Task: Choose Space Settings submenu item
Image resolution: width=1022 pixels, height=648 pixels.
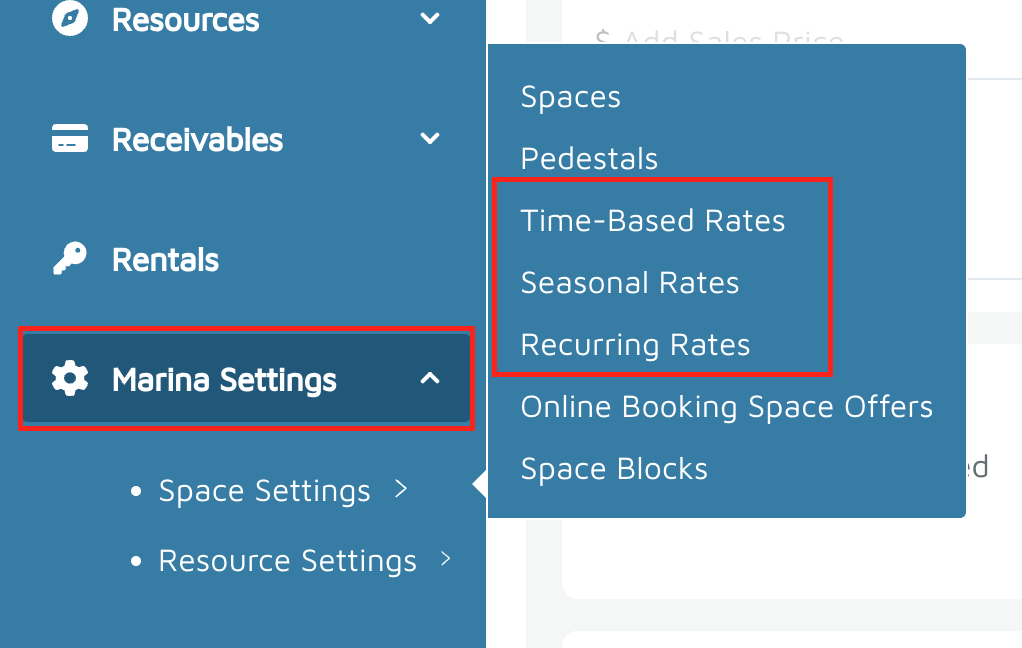Action: pos(265,490)
